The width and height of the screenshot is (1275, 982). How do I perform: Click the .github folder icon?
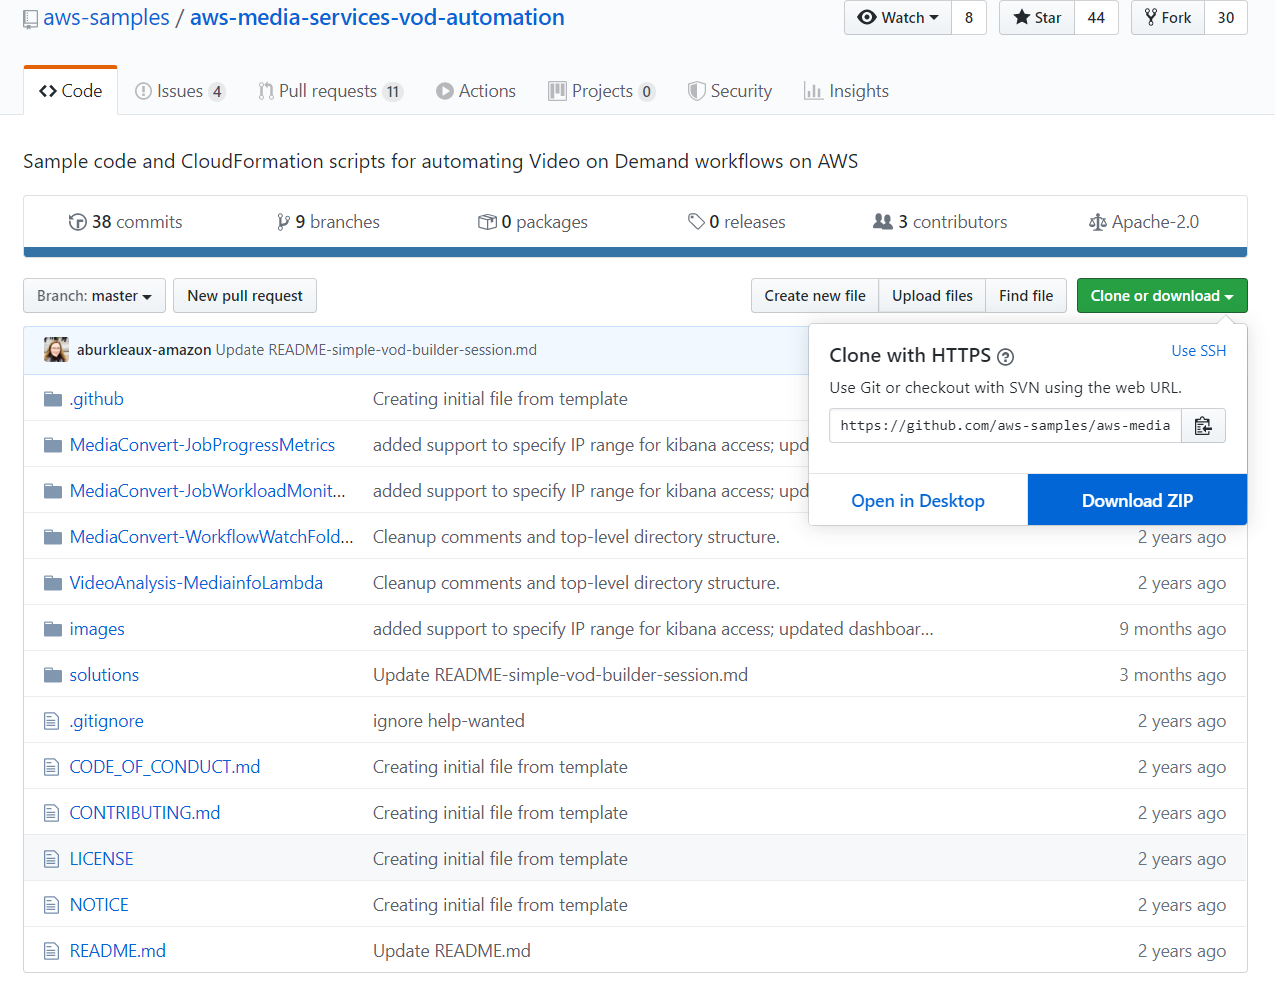[53, 400]
